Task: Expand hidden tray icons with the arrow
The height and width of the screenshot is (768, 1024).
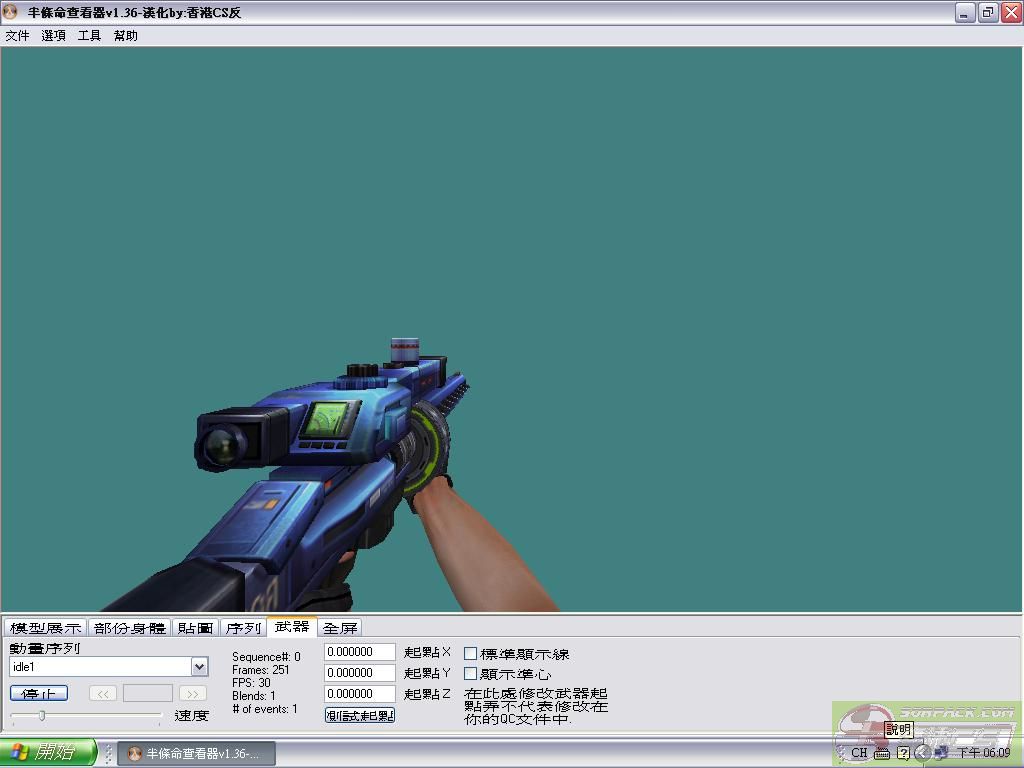Action: coord(922,753)
